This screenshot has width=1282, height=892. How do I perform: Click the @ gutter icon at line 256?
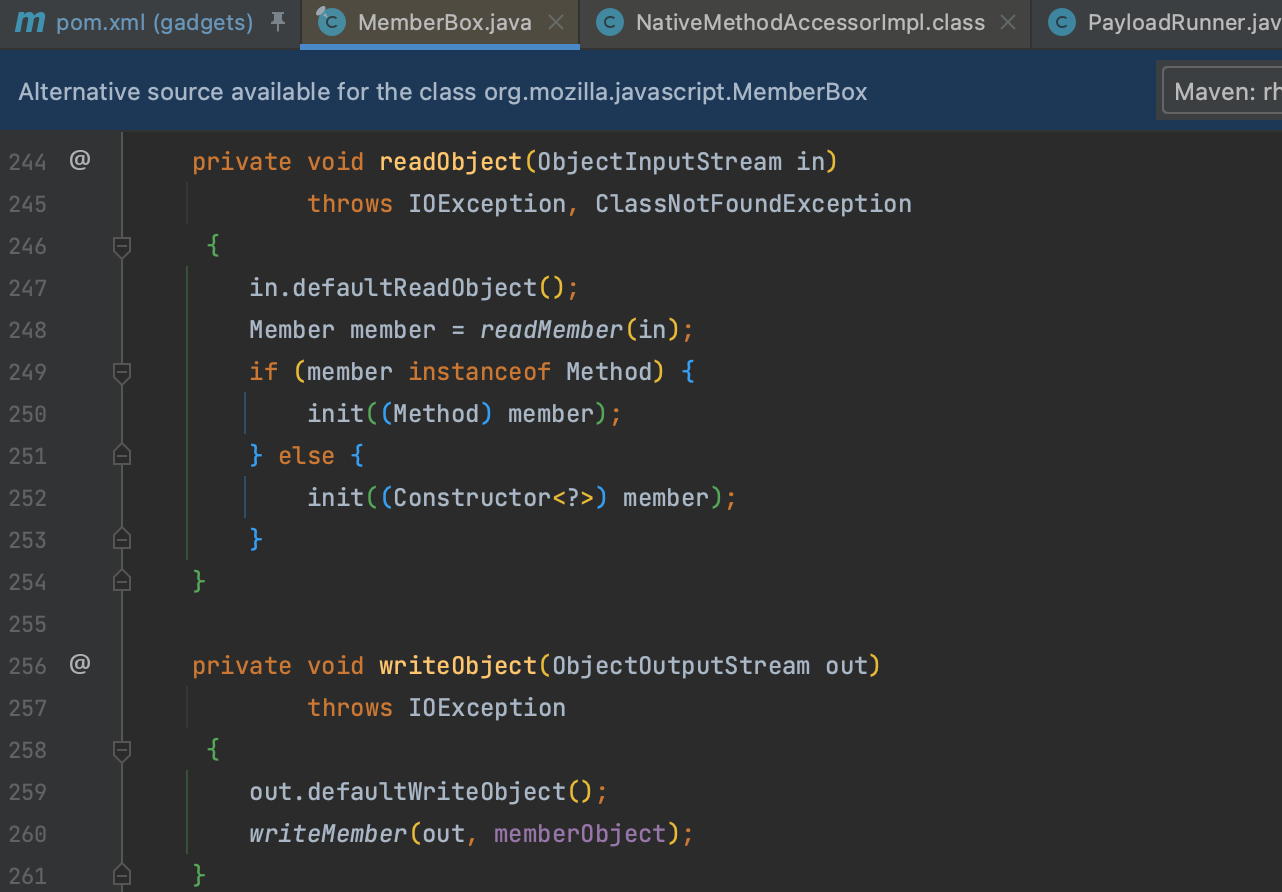[80, 663]
